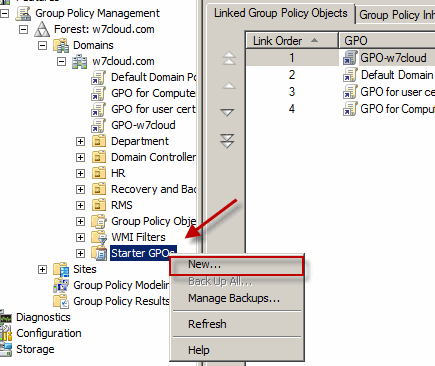The height and width of the screenshot is (366, 435).
Task: Click the Group Policy Objects container icon
Action: [x=99, y=221]
